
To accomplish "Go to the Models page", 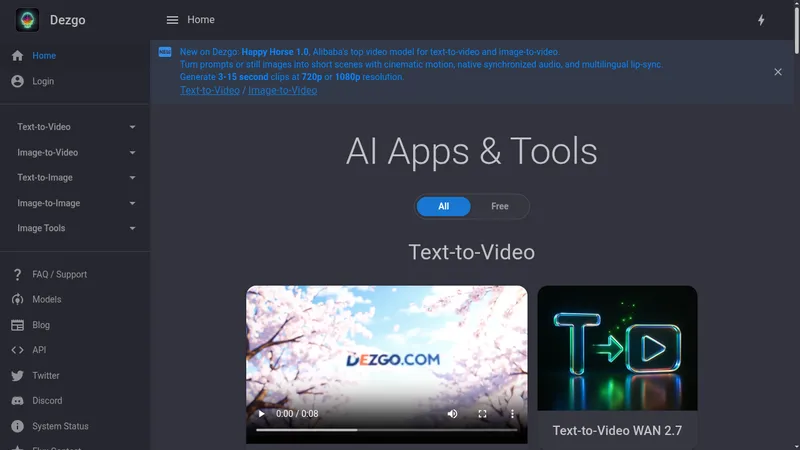I will [x=46, y=299].
